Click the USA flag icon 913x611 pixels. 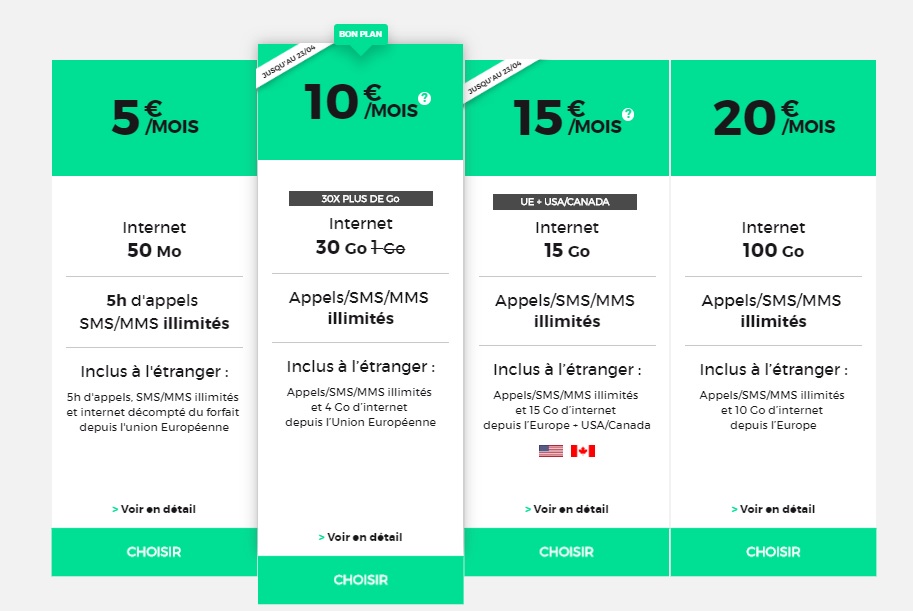(x=551, y=451)
